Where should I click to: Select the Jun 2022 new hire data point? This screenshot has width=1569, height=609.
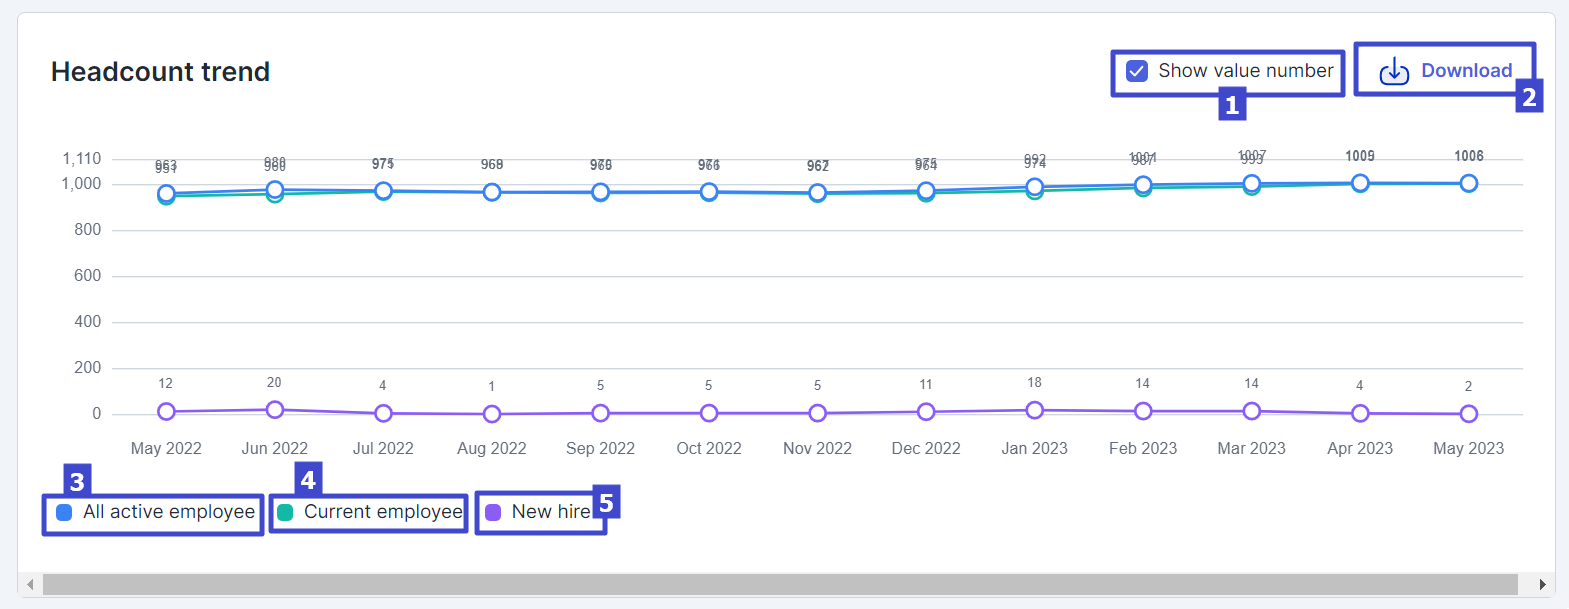275,410
